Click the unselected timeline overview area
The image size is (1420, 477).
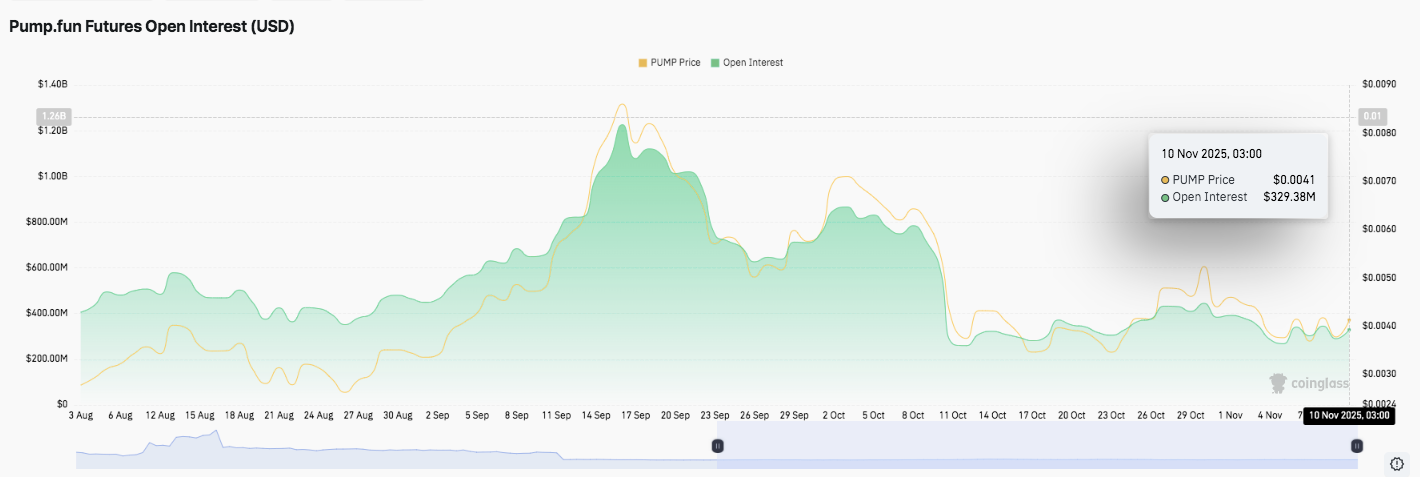(396, 446)
